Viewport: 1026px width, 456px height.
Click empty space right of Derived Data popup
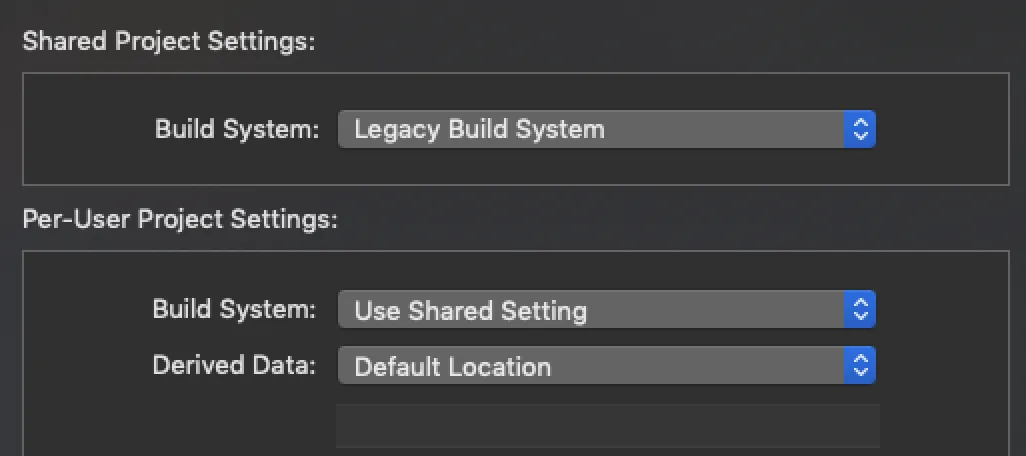(x=940, y=366)
